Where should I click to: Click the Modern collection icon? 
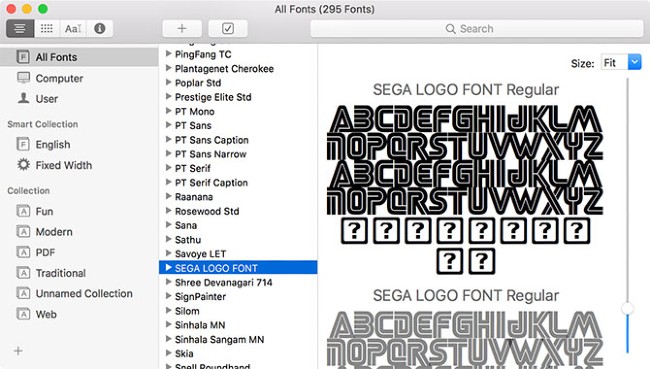(x=23, y=231)
